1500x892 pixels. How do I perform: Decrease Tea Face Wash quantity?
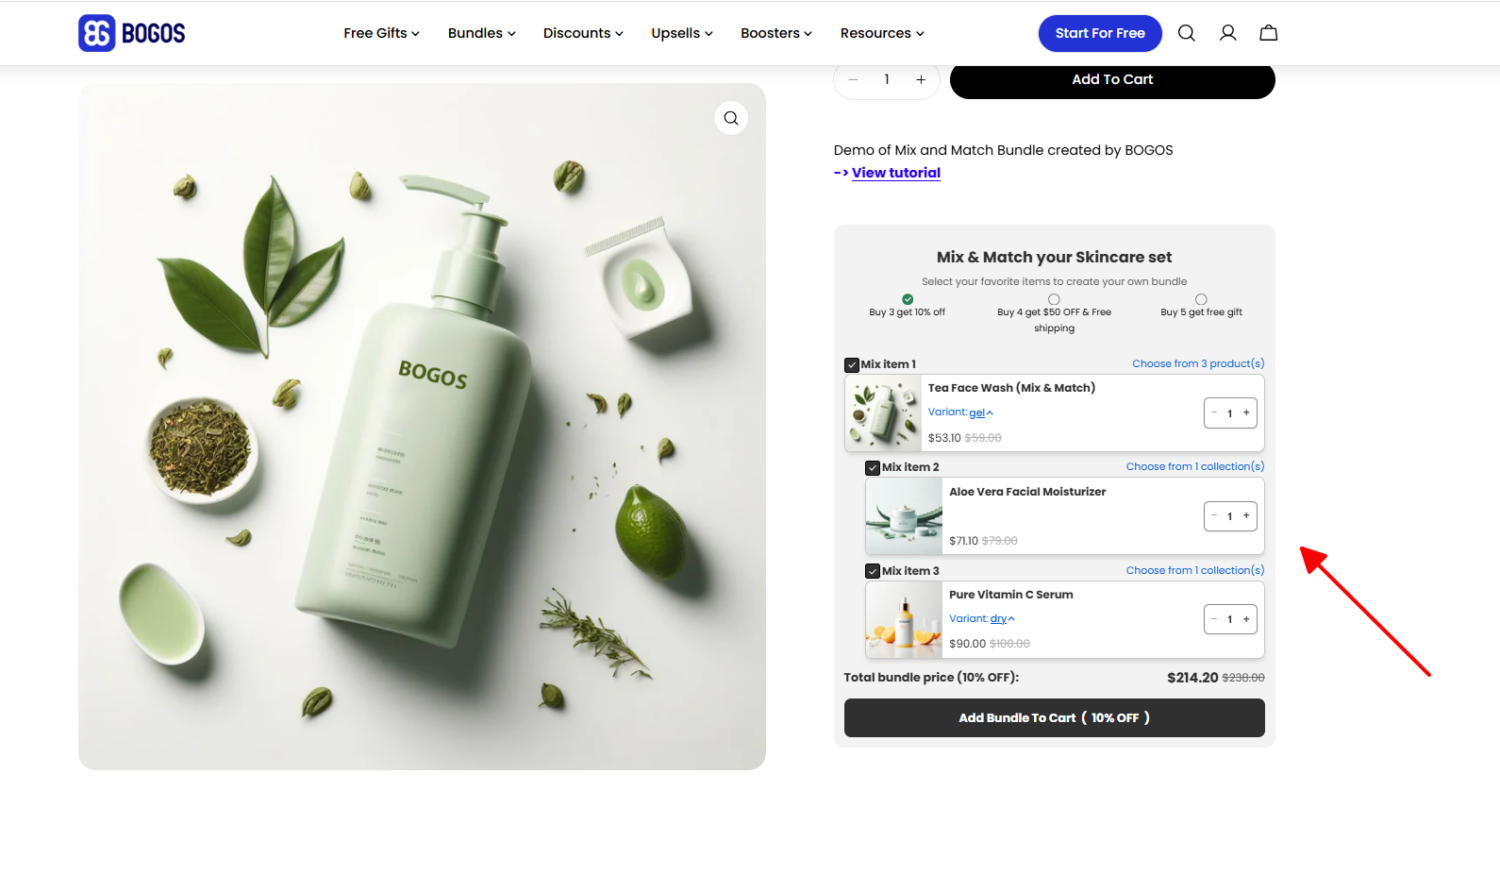pos(1214,413)
